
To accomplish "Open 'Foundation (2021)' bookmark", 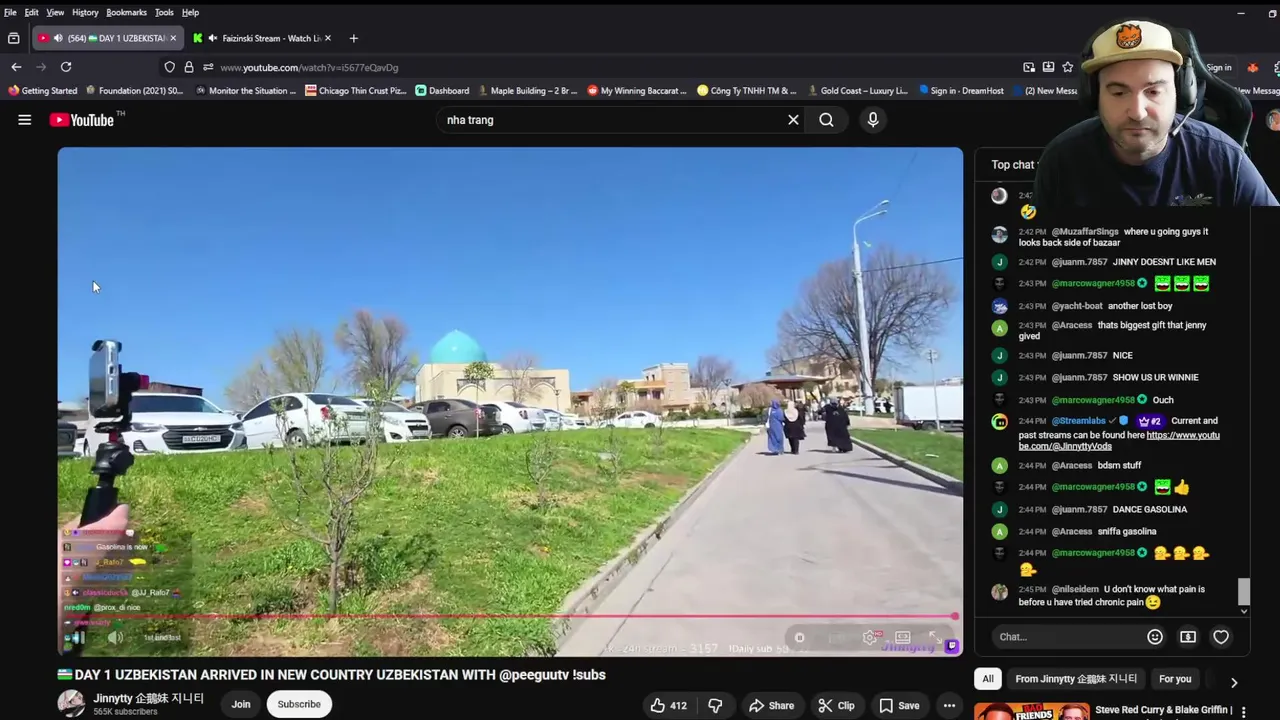I will [x=134, y=90].
